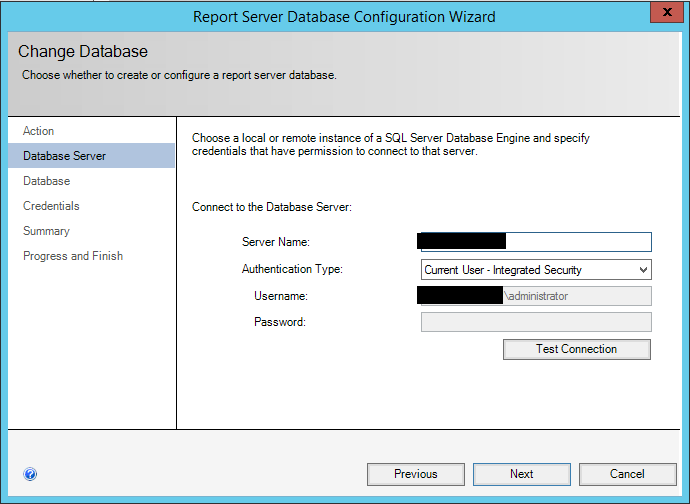Jump to the Summary step
The image size is (690, 504).
[x=47, y=231]
